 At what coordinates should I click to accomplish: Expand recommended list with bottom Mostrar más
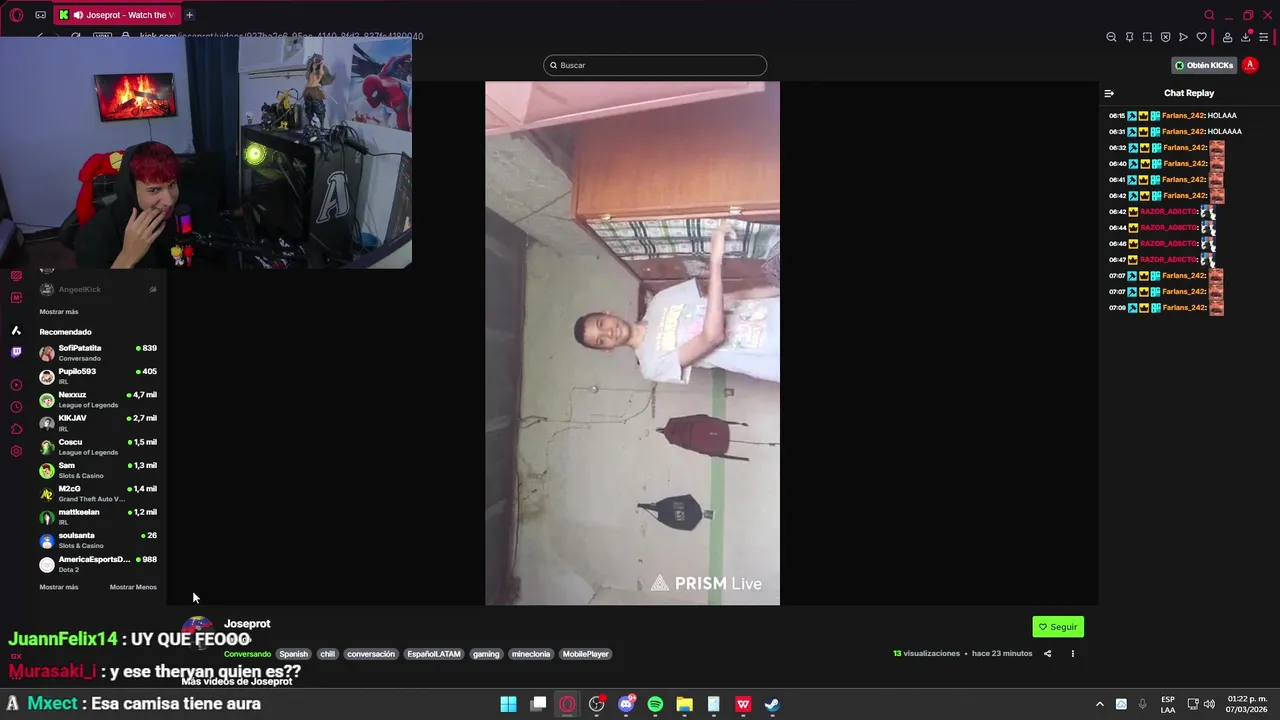pos(58,587)
